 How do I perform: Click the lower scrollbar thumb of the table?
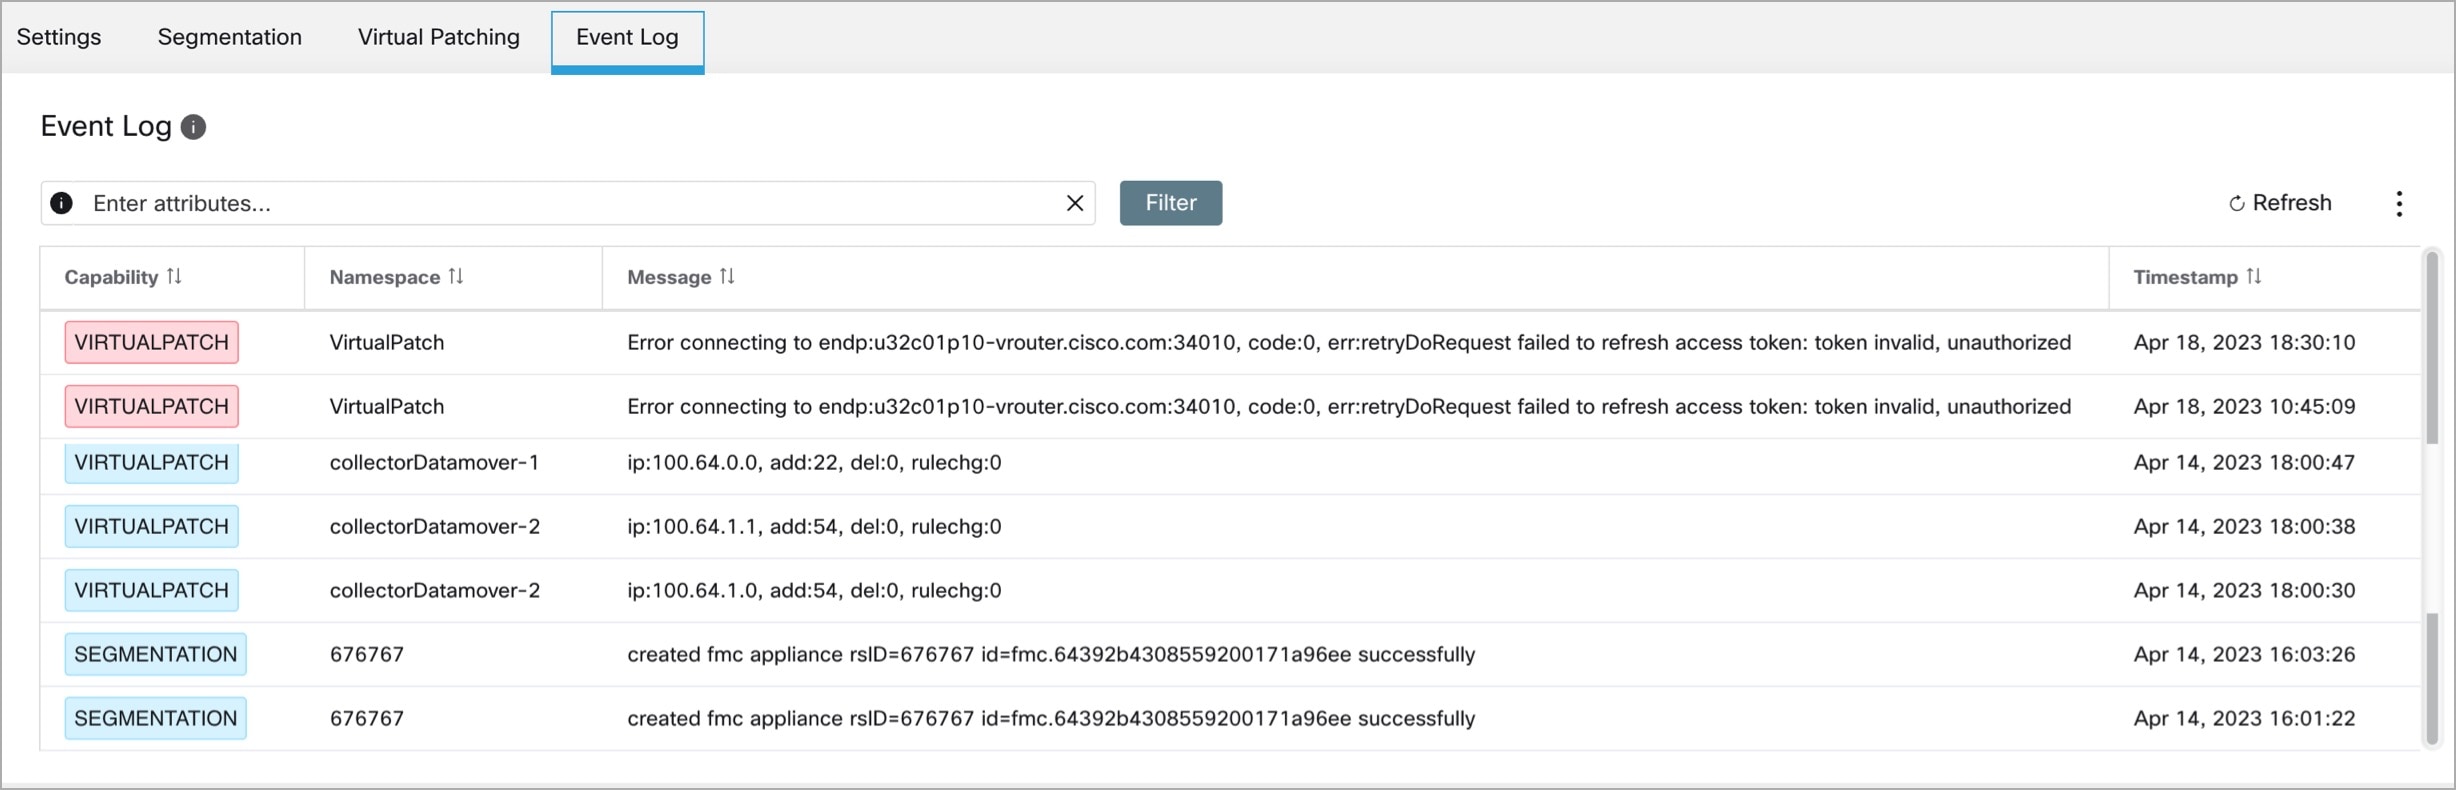(2432, 679)
